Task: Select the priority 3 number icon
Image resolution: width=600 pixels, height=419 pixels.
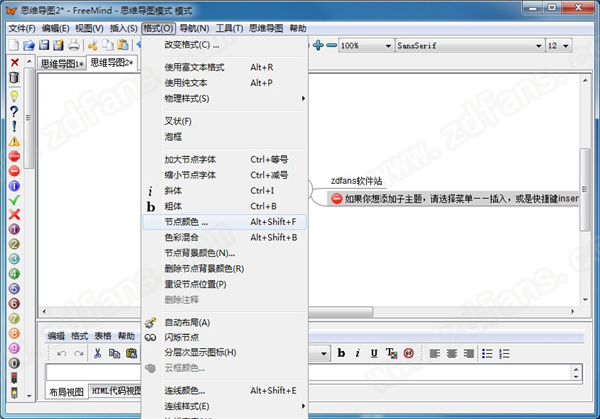Action: pyautogui.click(x=14, y=259)
